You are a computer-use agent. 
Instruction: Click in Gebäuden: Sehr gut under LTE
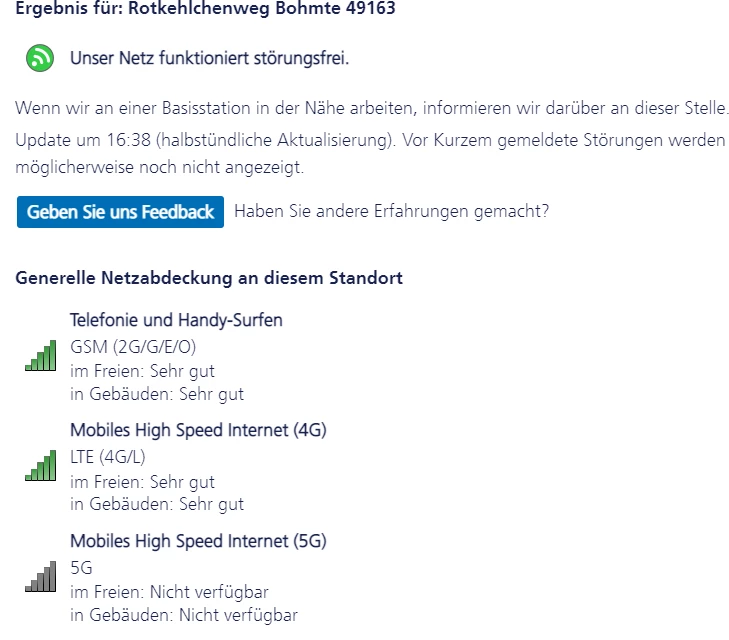(x=157, y=504)
